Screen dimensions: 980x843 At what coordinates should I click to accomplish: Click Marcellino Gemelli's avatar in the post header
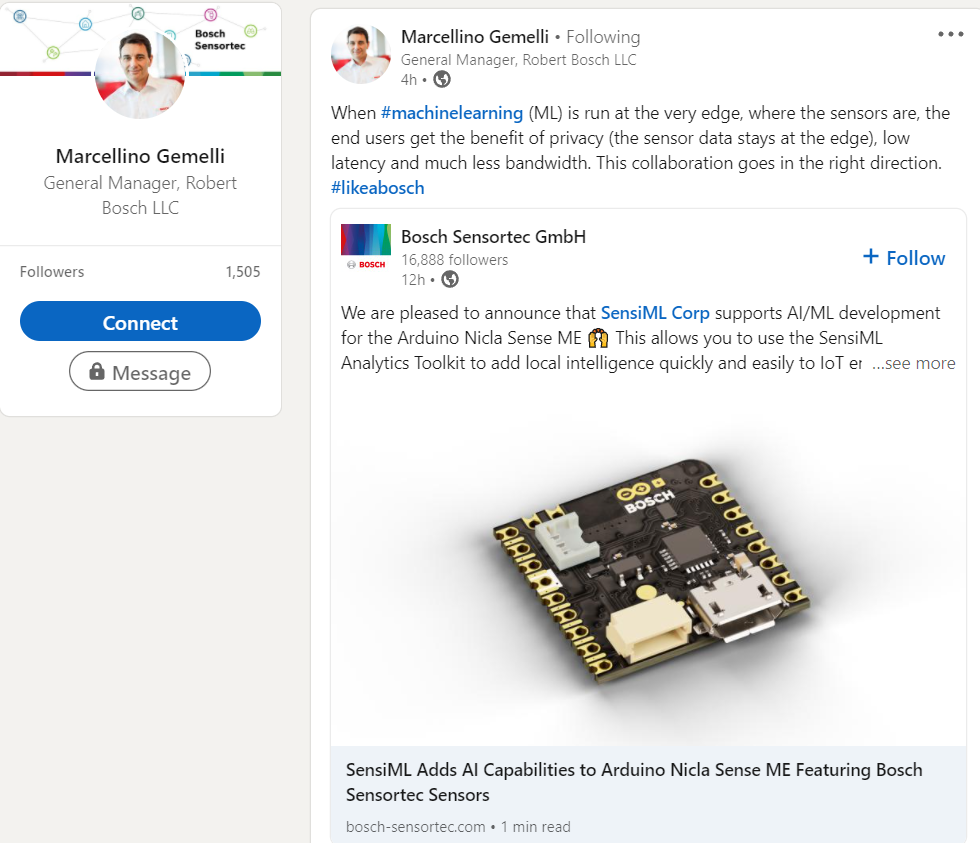[x=360, y=54]
